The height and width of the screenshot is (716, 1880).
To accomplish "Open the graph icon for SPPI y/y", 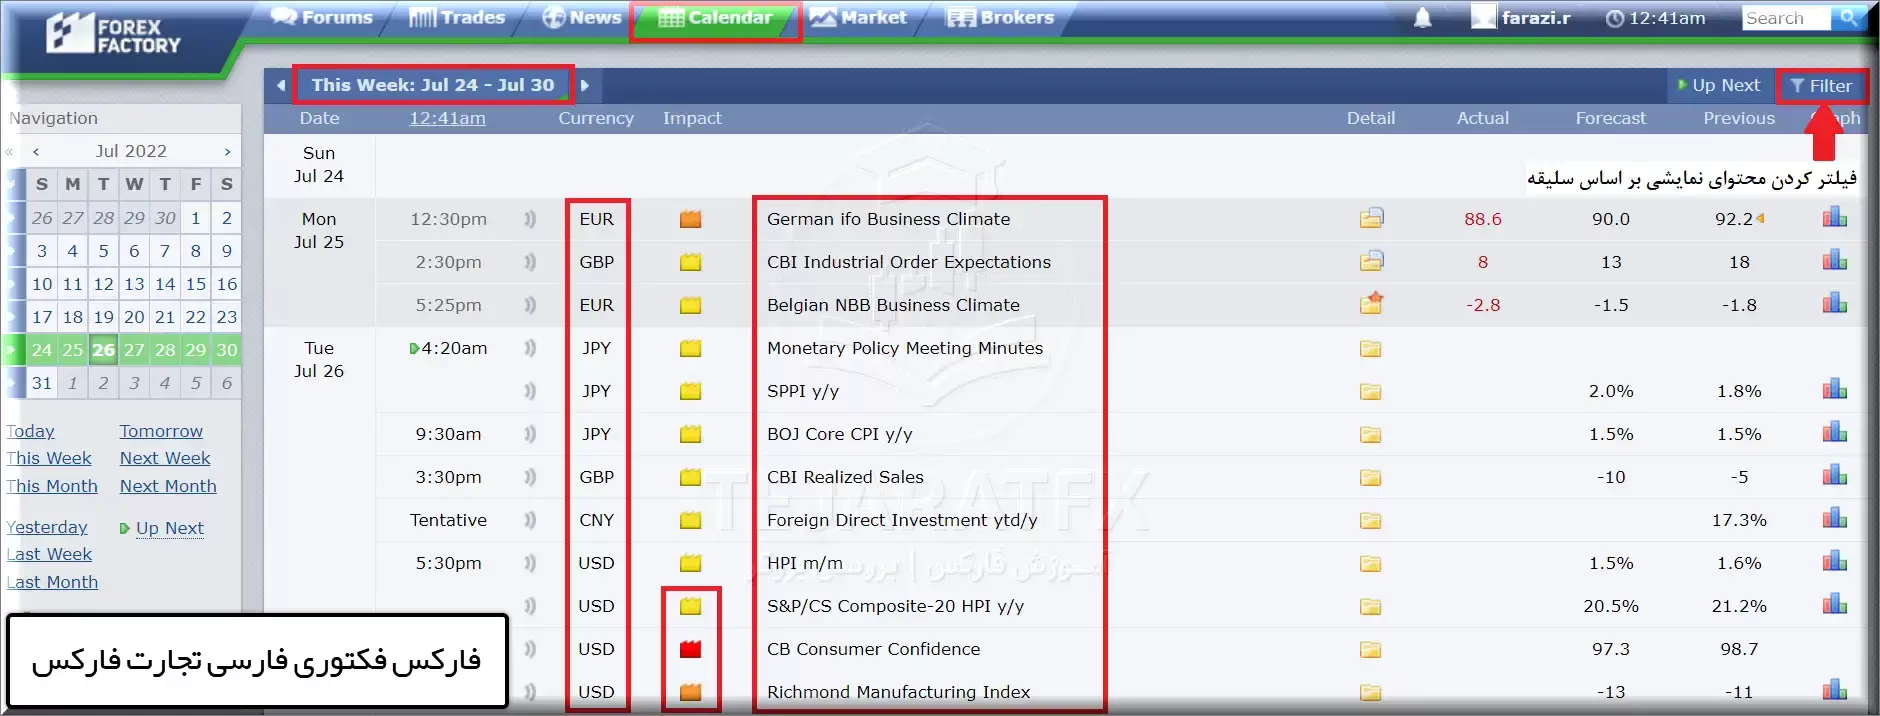I will 1834,390.
